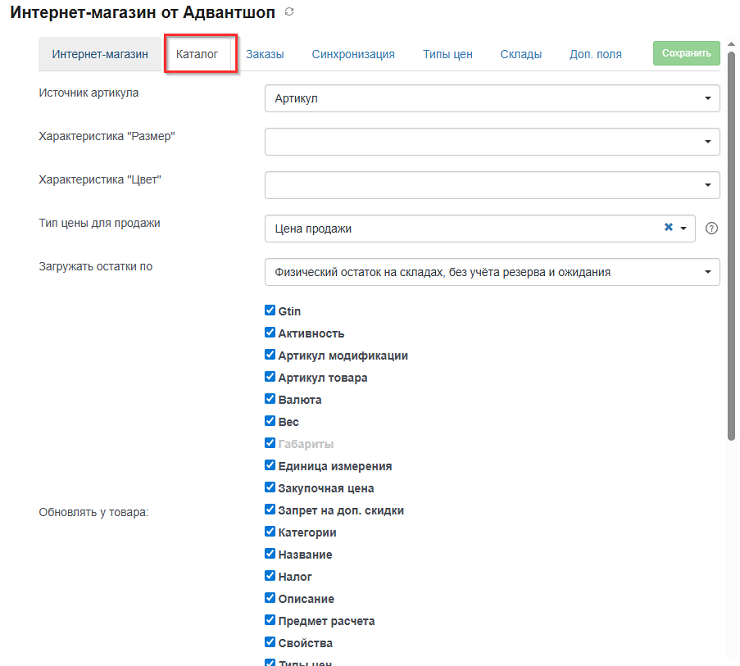The height and width of the screenshot is (666, 740).
Task: Go to the Склады tab
Action: tap(521, 54)
